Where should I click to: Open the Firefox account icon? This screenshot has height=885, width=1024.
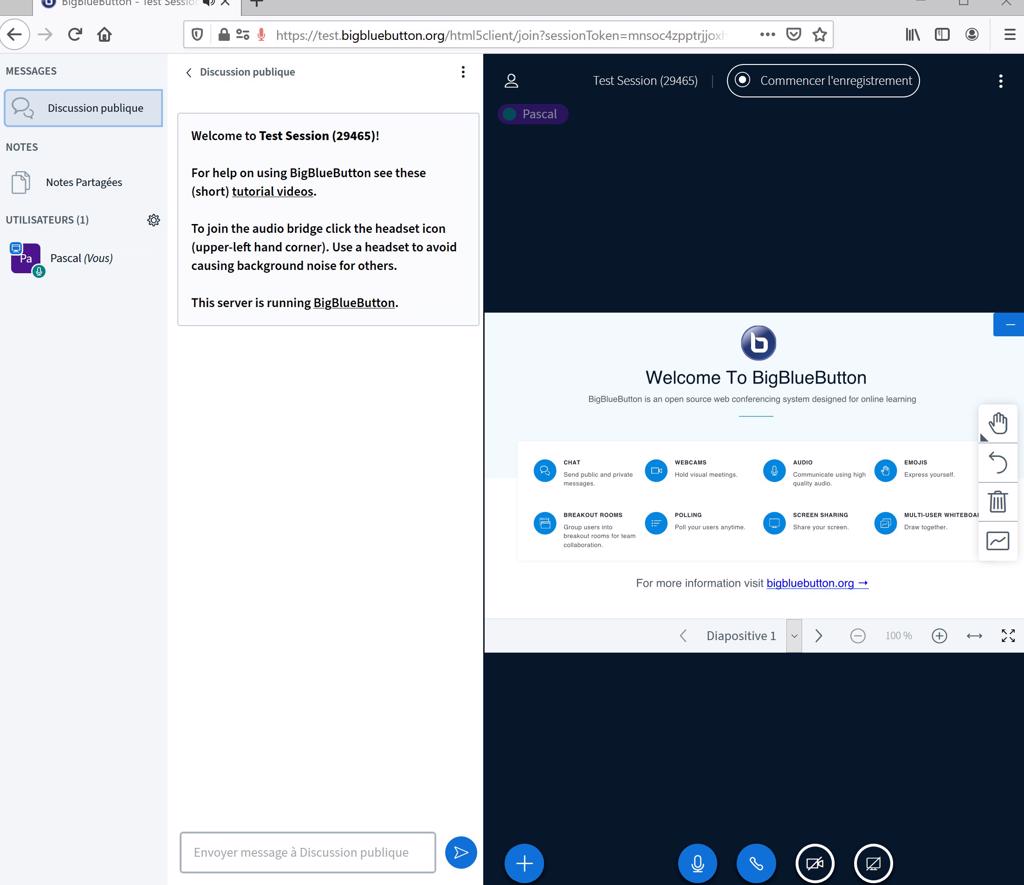(972, 35)
